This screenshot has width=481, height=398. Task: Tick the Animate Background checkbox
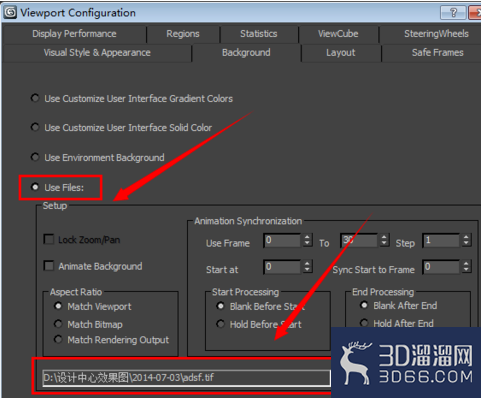tap(49, 266)
